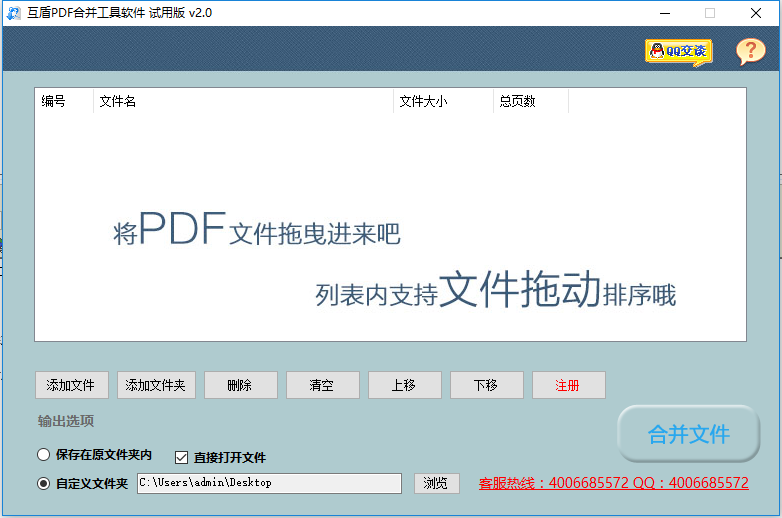Click the 添加文件夹 button

point(156,385)
